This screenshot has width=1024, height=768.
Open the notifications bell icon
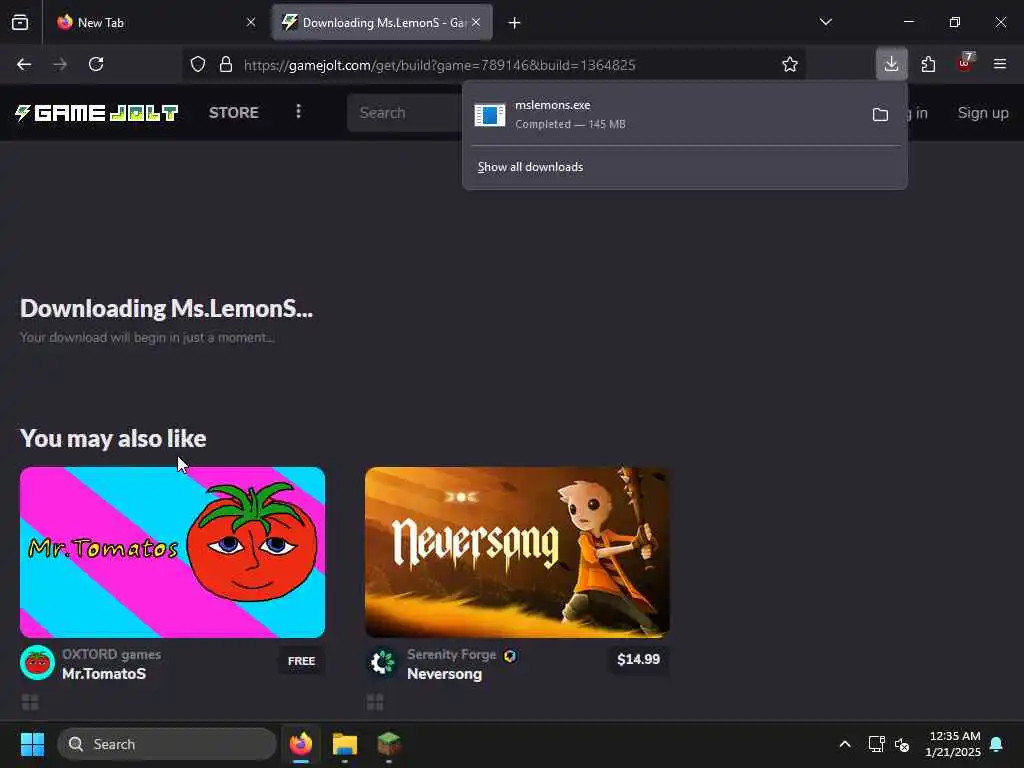997,744
